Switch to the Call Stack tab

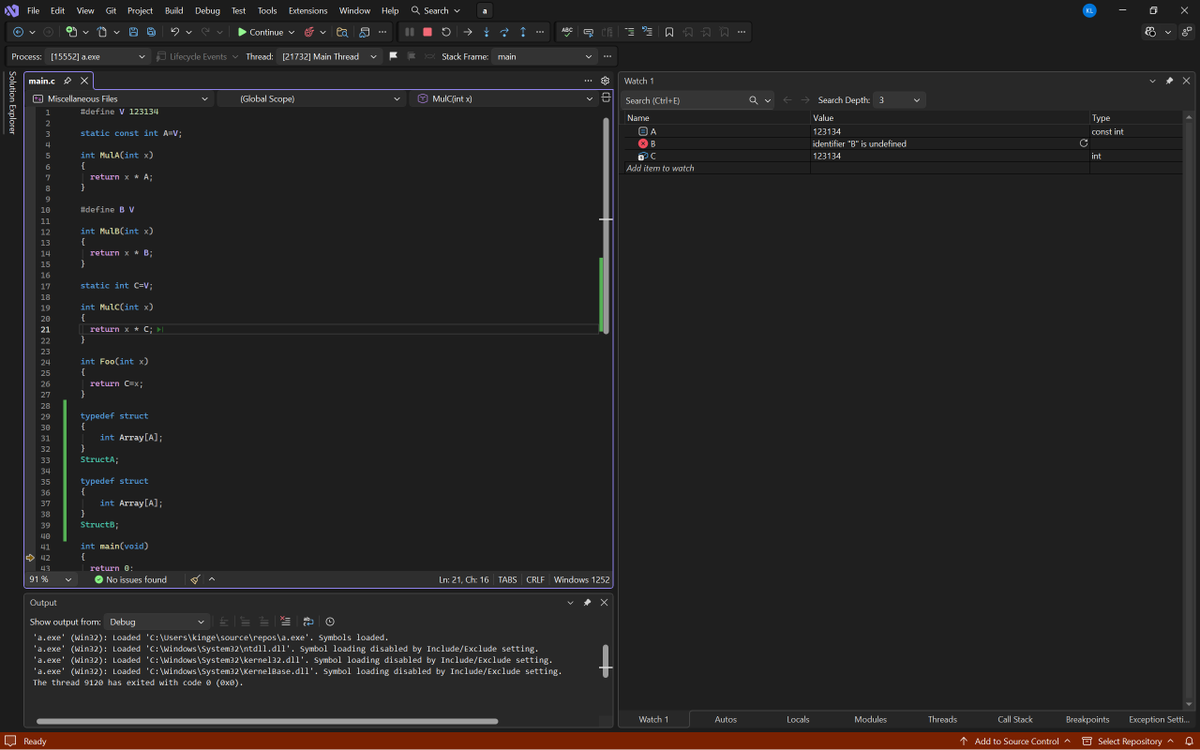pyautogui.click(x=1015, y=719)
